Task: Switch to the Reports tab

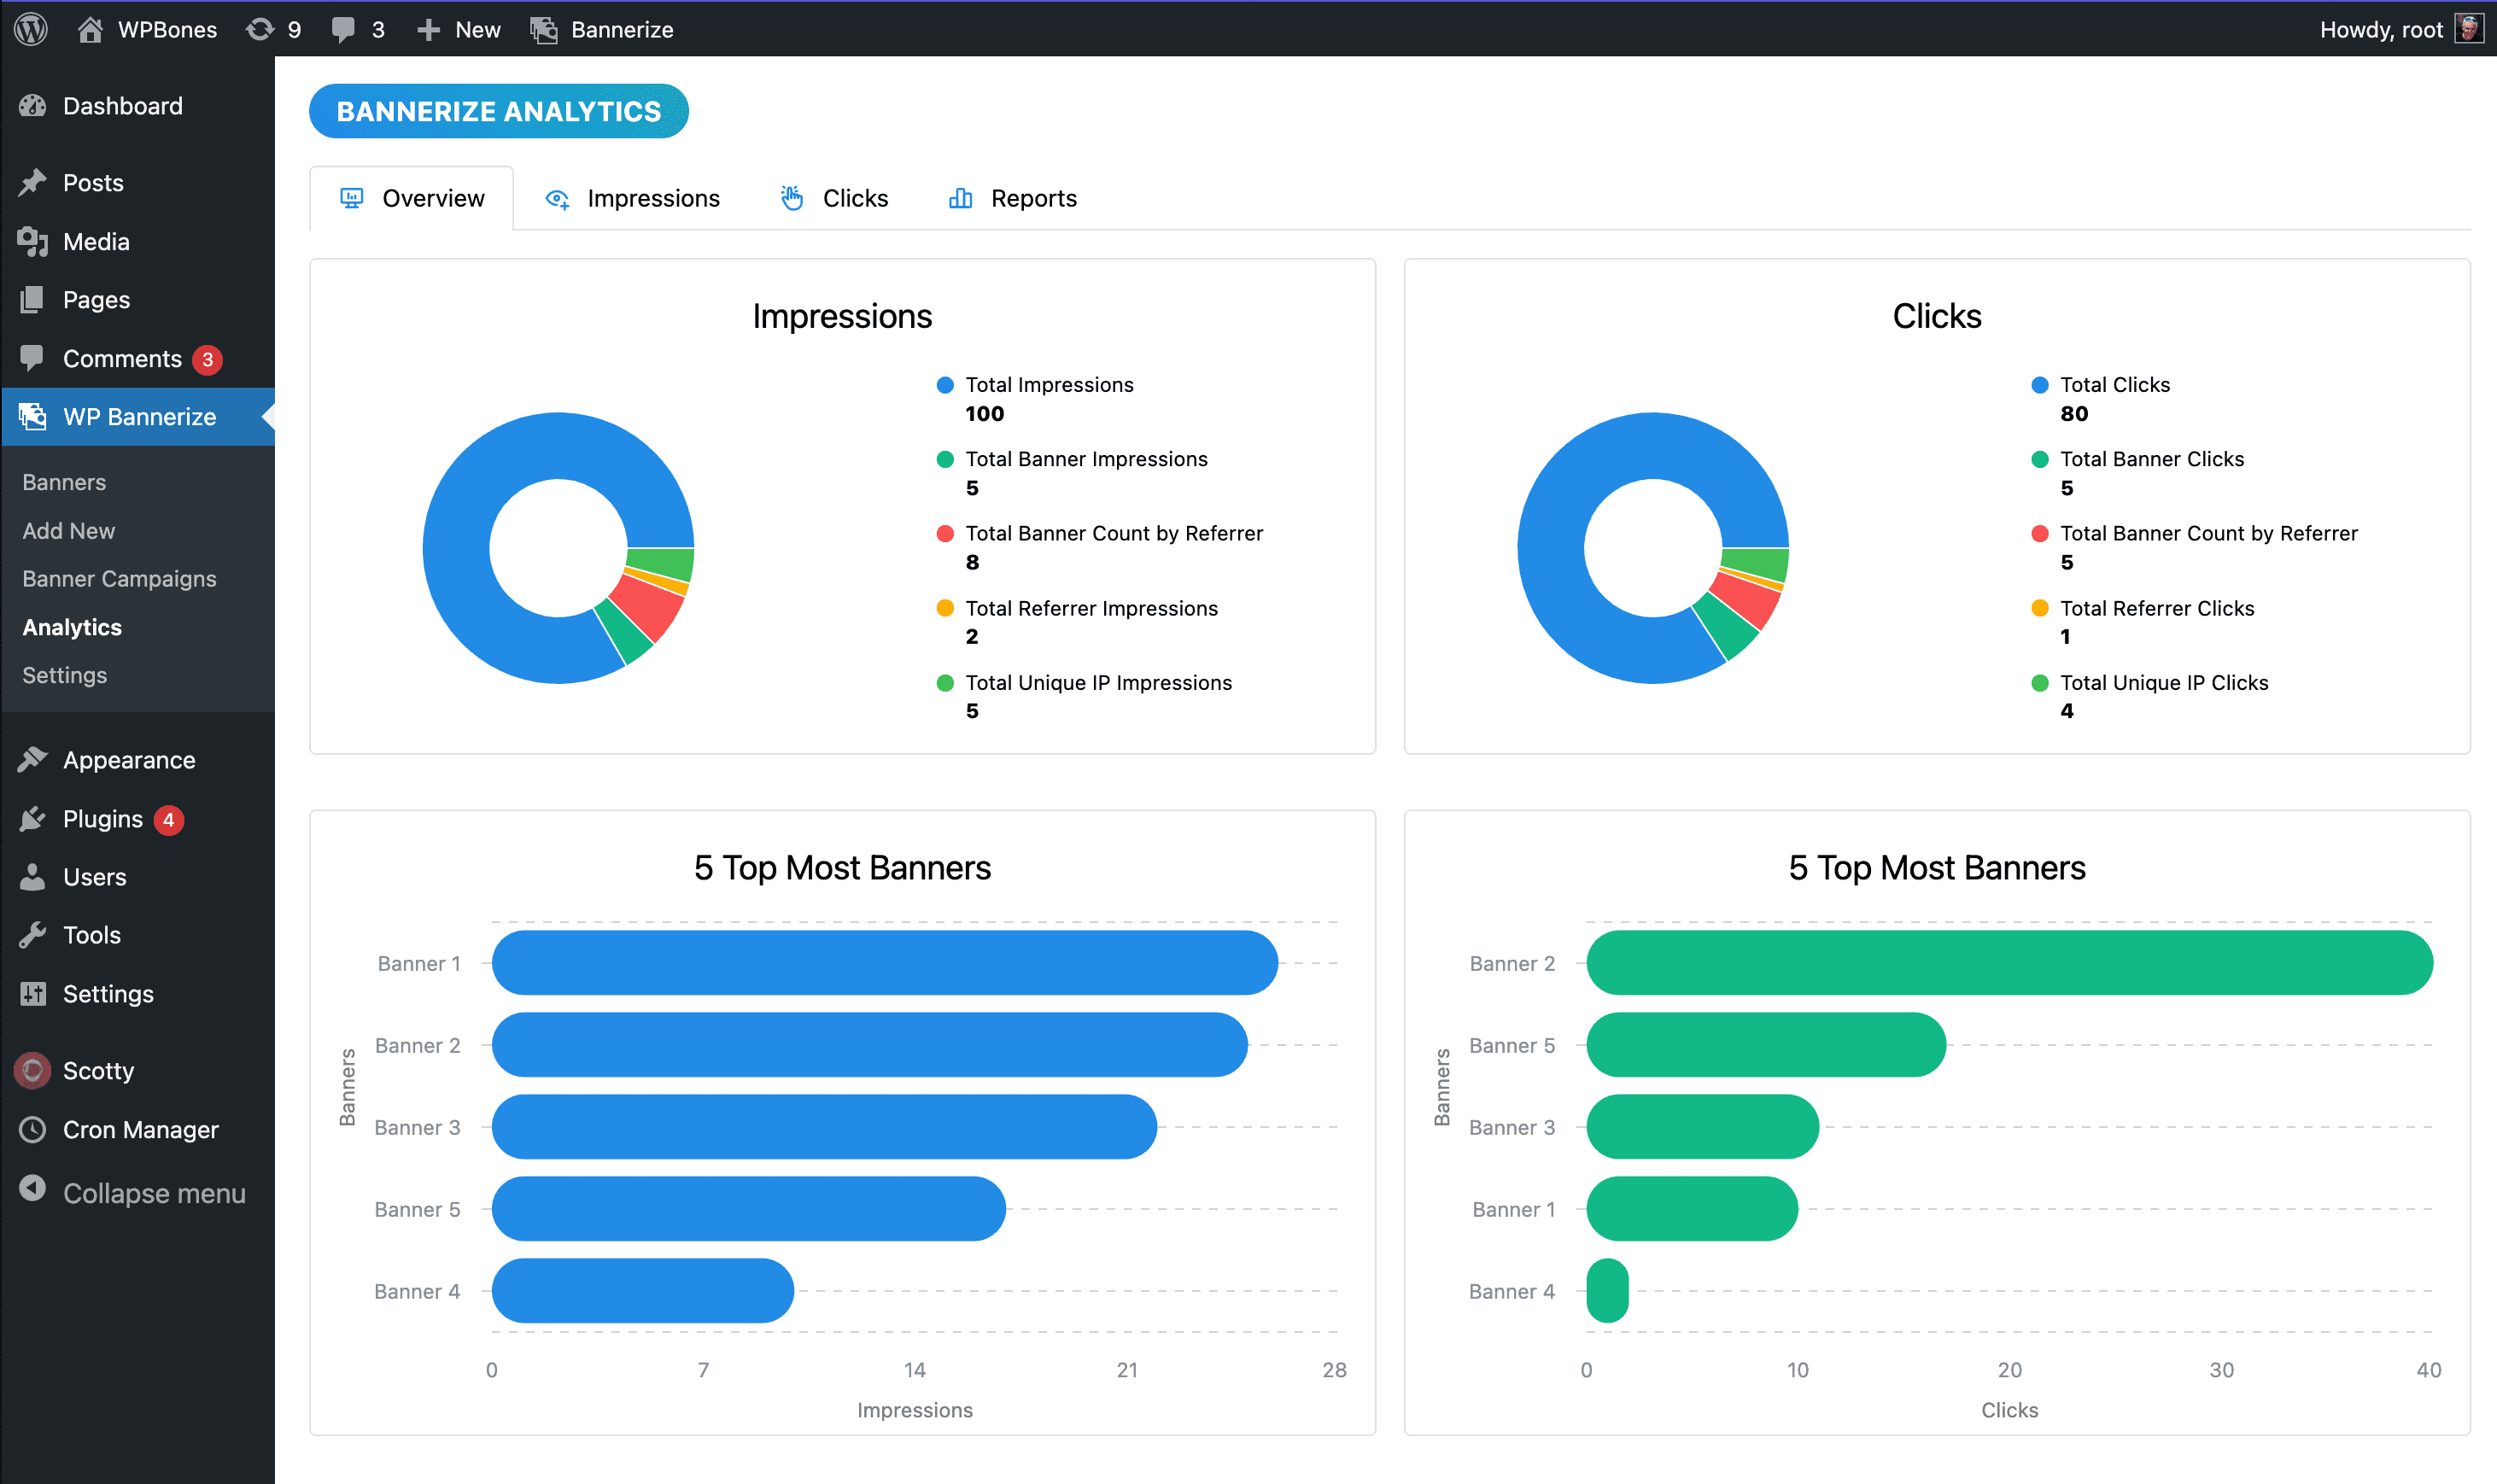Action: point(1012,198)
